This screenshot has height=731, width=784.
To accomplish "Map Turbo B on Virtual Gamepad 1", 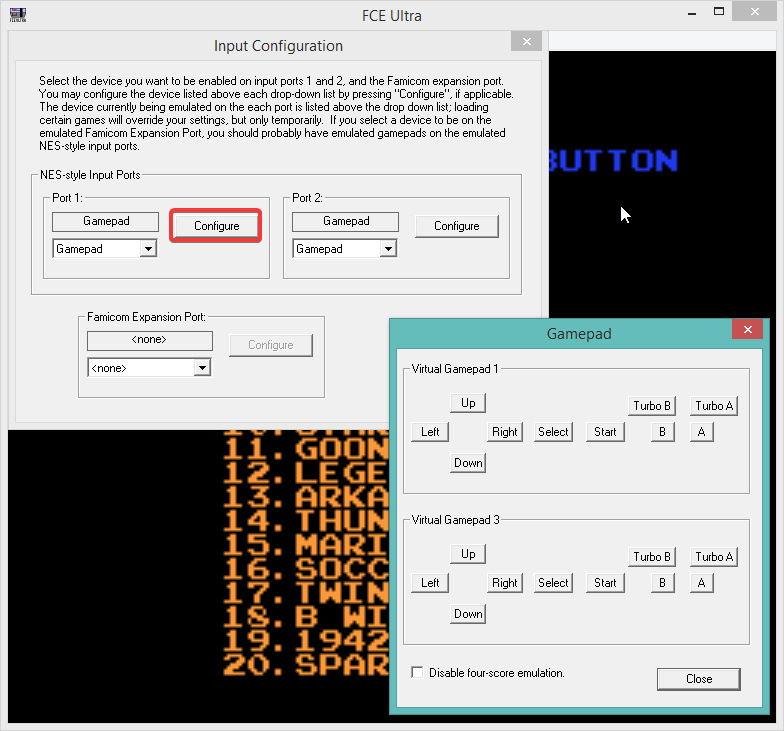I will click(652, 406).
